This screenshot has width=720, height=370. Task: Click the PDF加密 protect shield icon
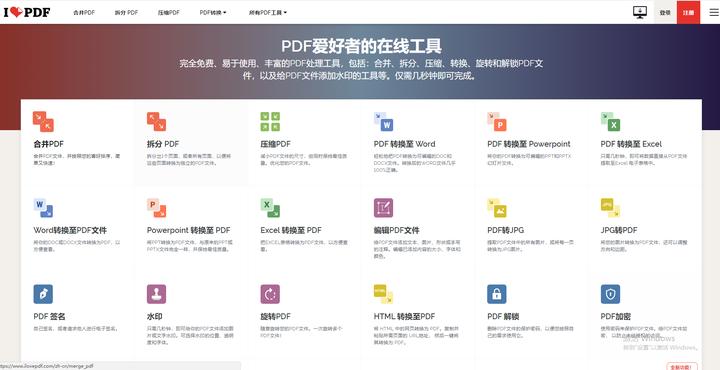[x=610, y=294]
